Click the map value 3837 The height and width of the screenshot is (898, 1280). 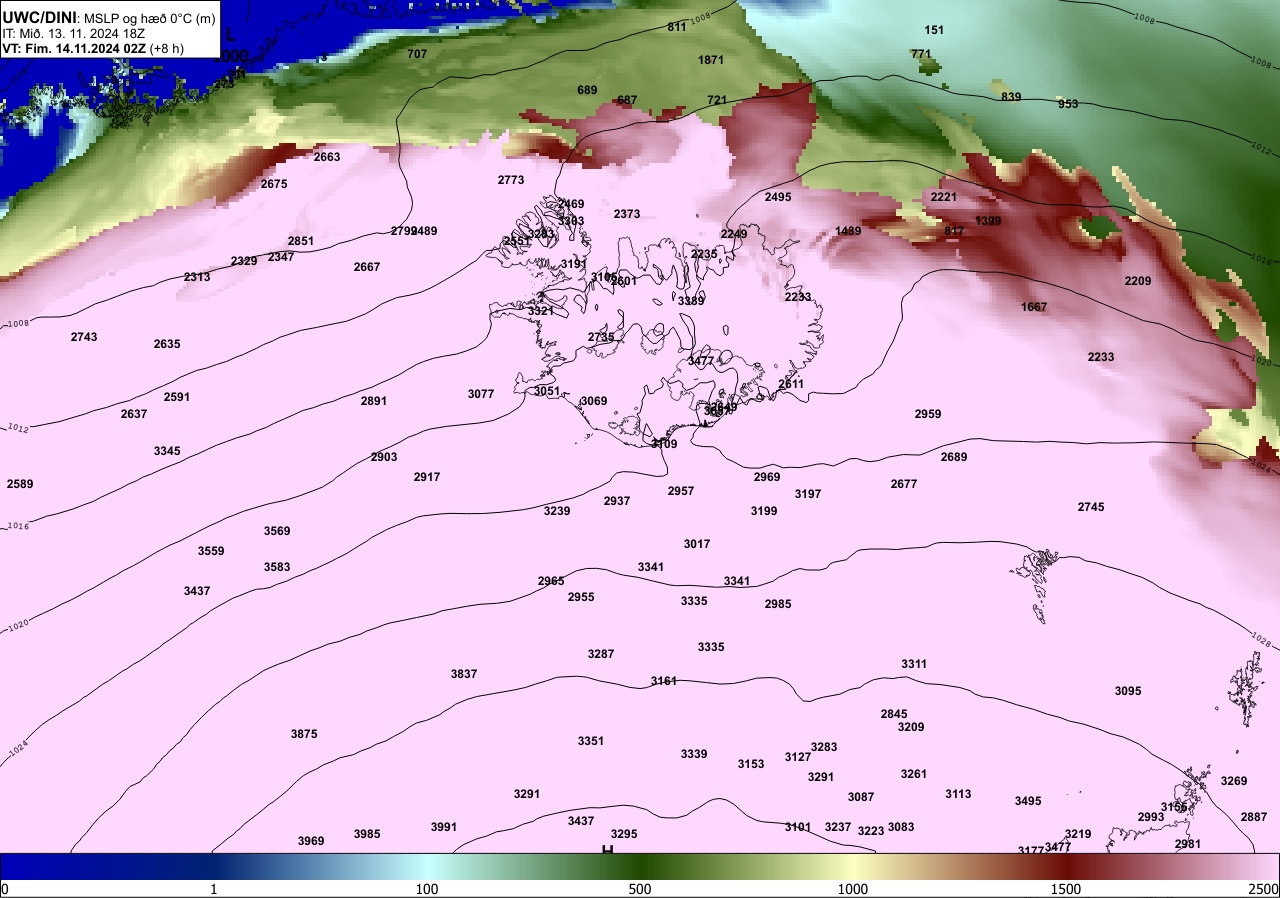click(464, 674)
